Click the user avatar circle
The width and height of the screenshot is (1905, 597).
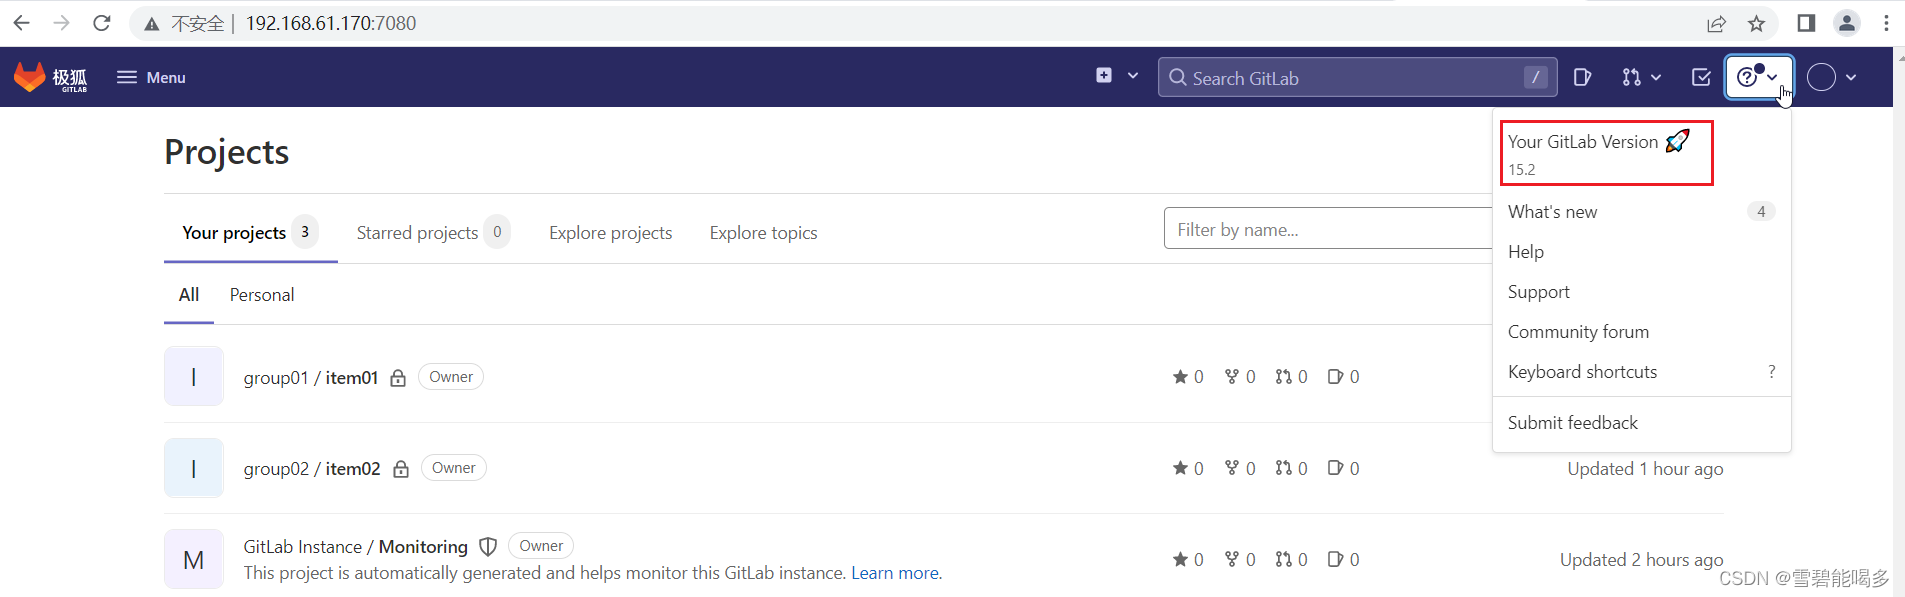coord(1821,77)
